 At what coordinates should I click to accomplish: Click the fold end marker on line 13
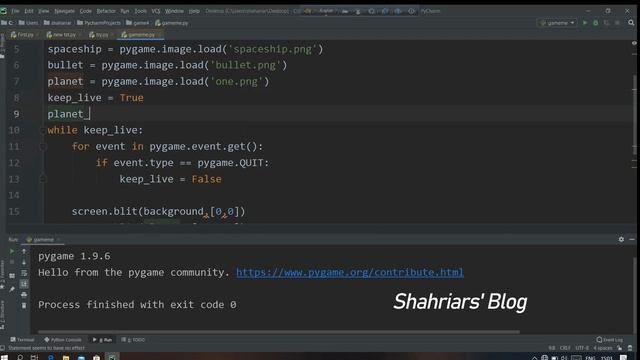42,179
